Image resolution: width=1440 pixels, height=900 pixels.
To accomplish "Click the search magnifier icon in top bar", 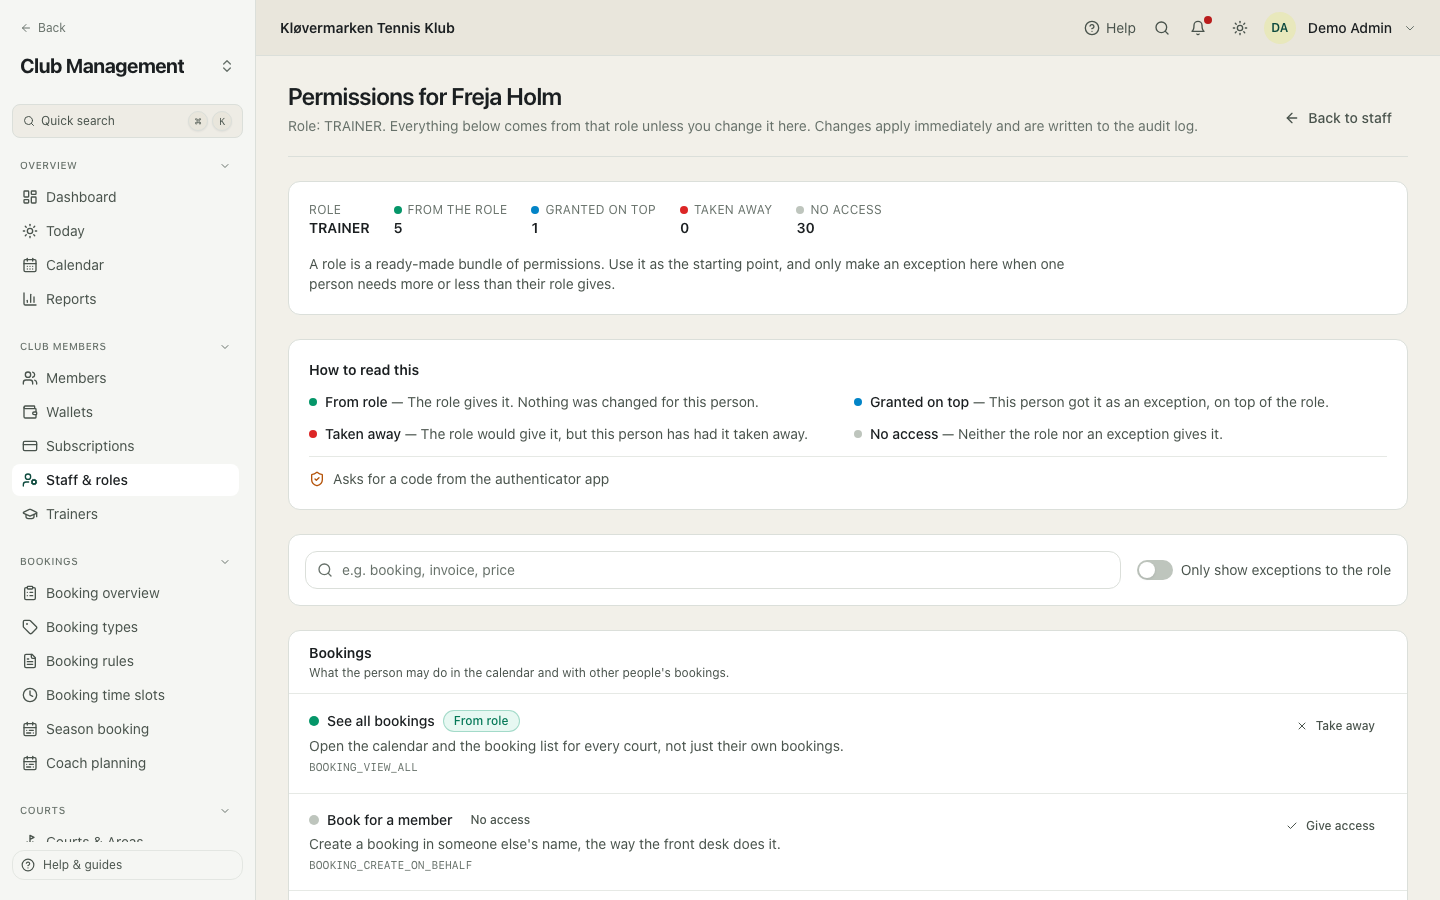I will click(x=1162, y=28).
